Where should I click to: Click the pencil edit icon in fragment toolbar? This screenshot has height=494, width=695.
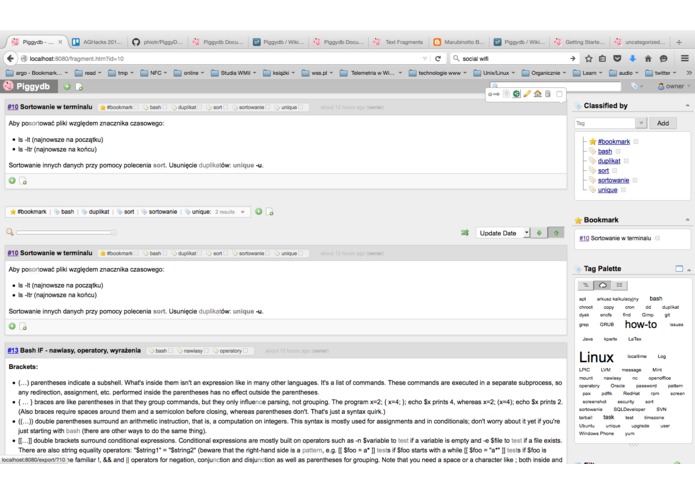pos(527,94)
